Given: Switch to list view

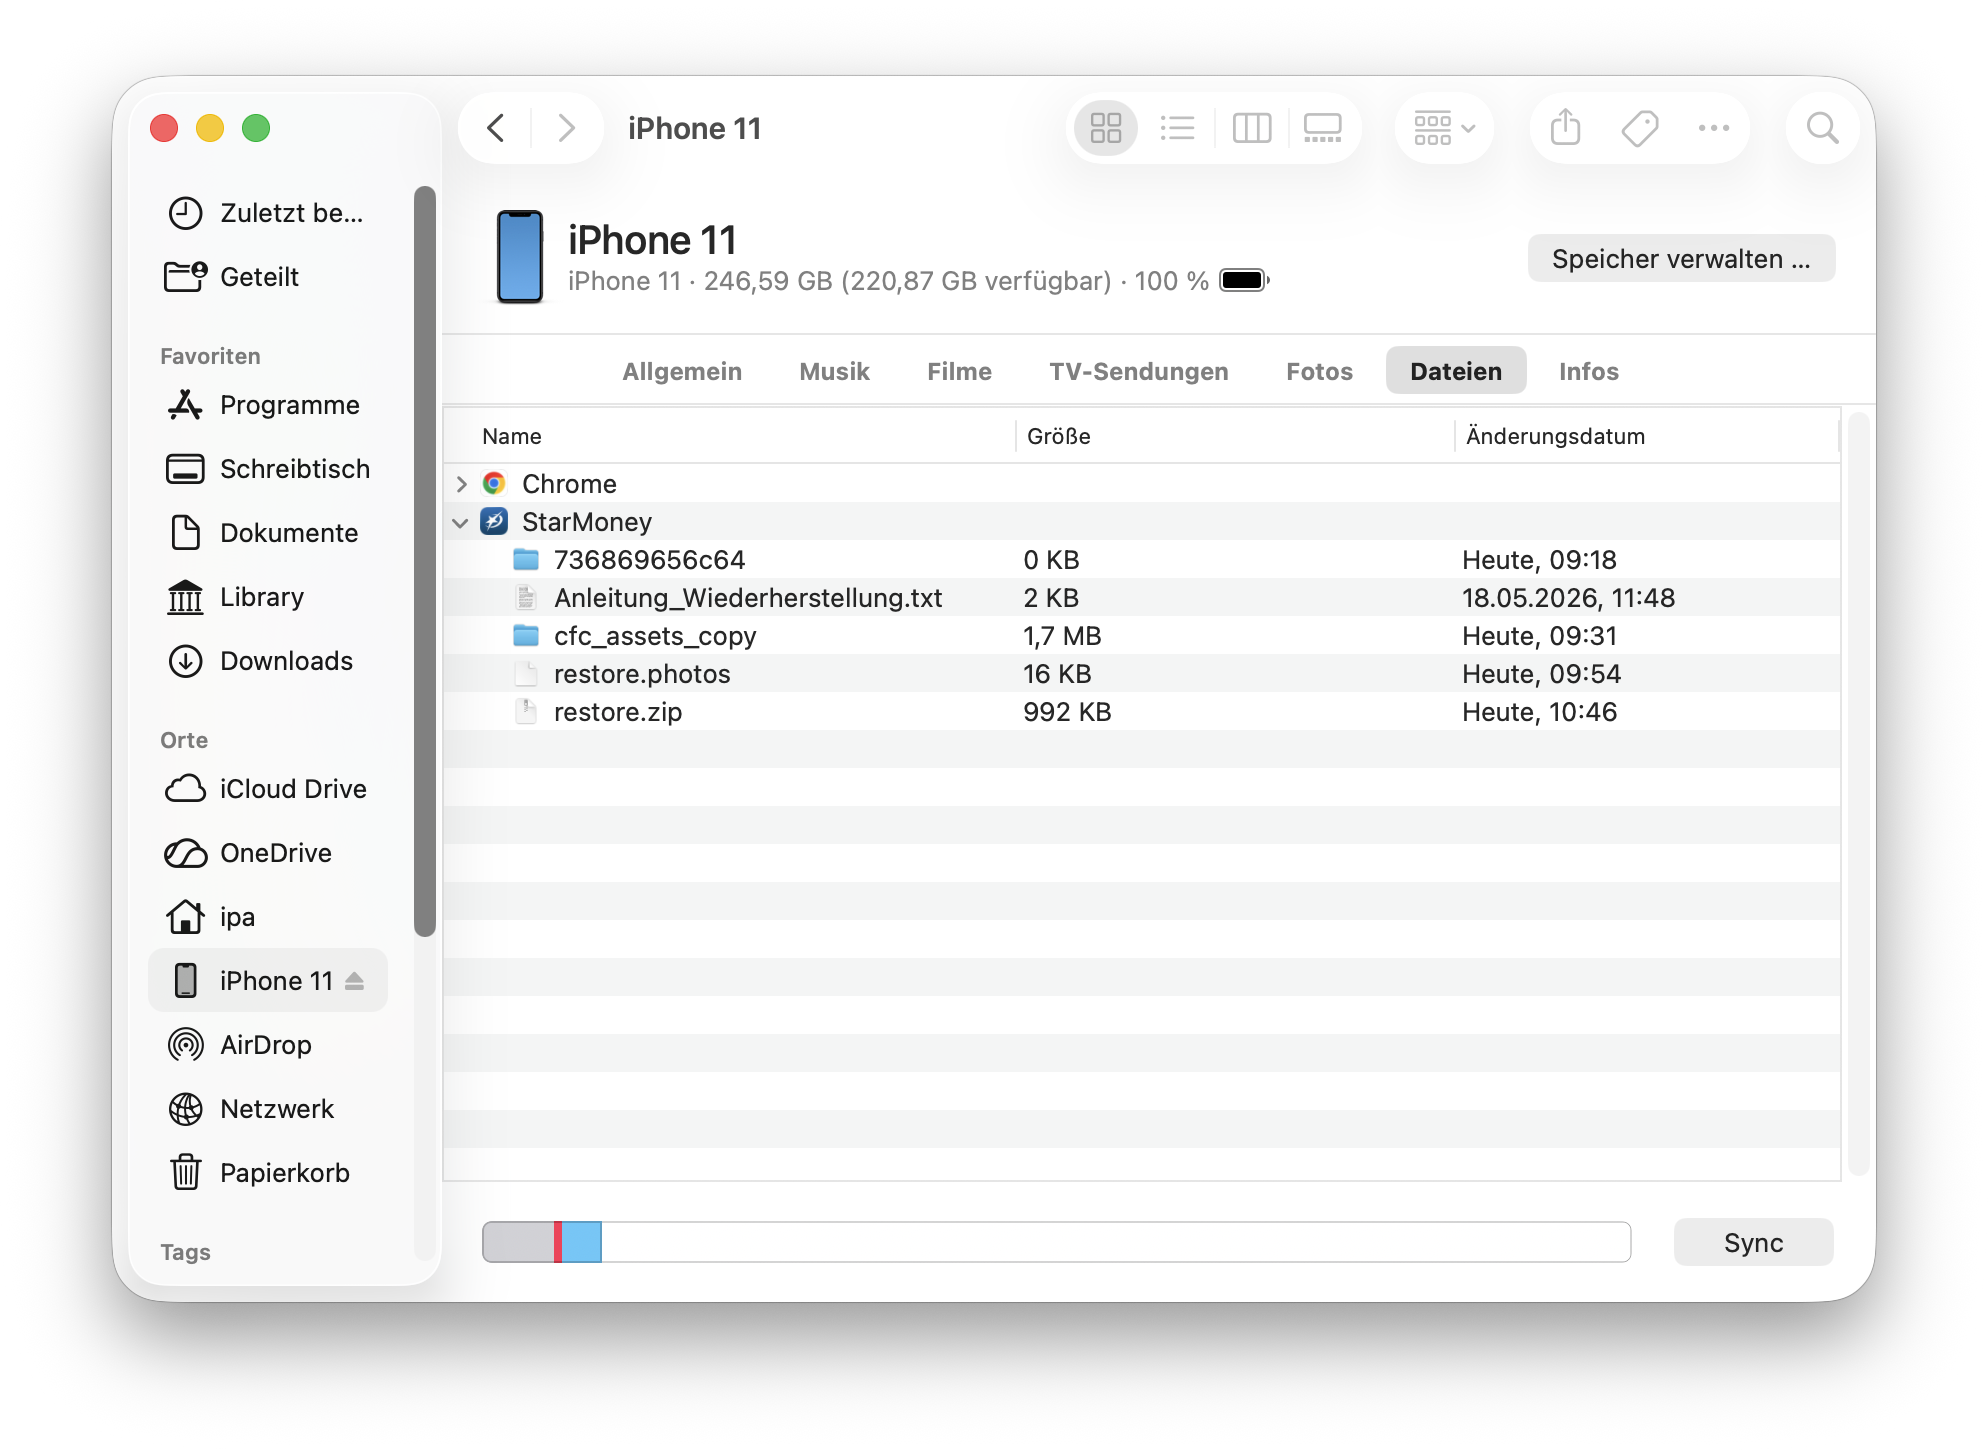Looking at the screenshot, I should coord(1178,128).
